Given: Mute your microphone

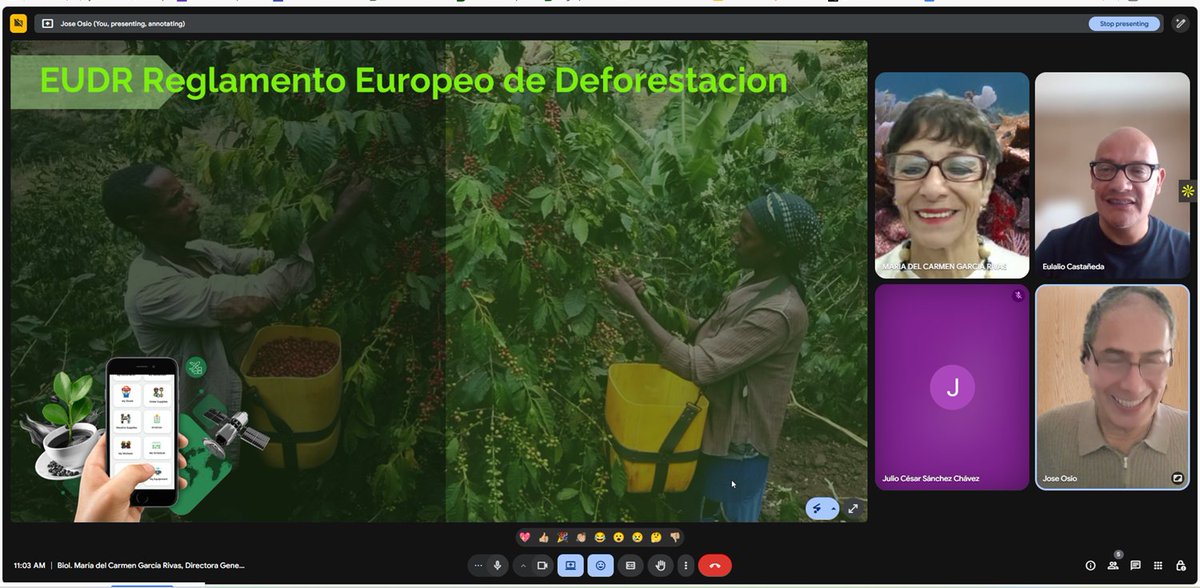Looking at the screenshot, I should [x=497, y=565].
